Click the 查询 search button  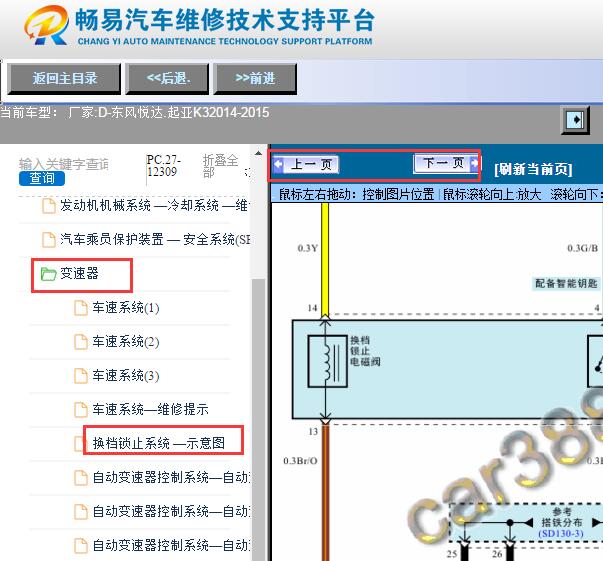pos(42,178)
